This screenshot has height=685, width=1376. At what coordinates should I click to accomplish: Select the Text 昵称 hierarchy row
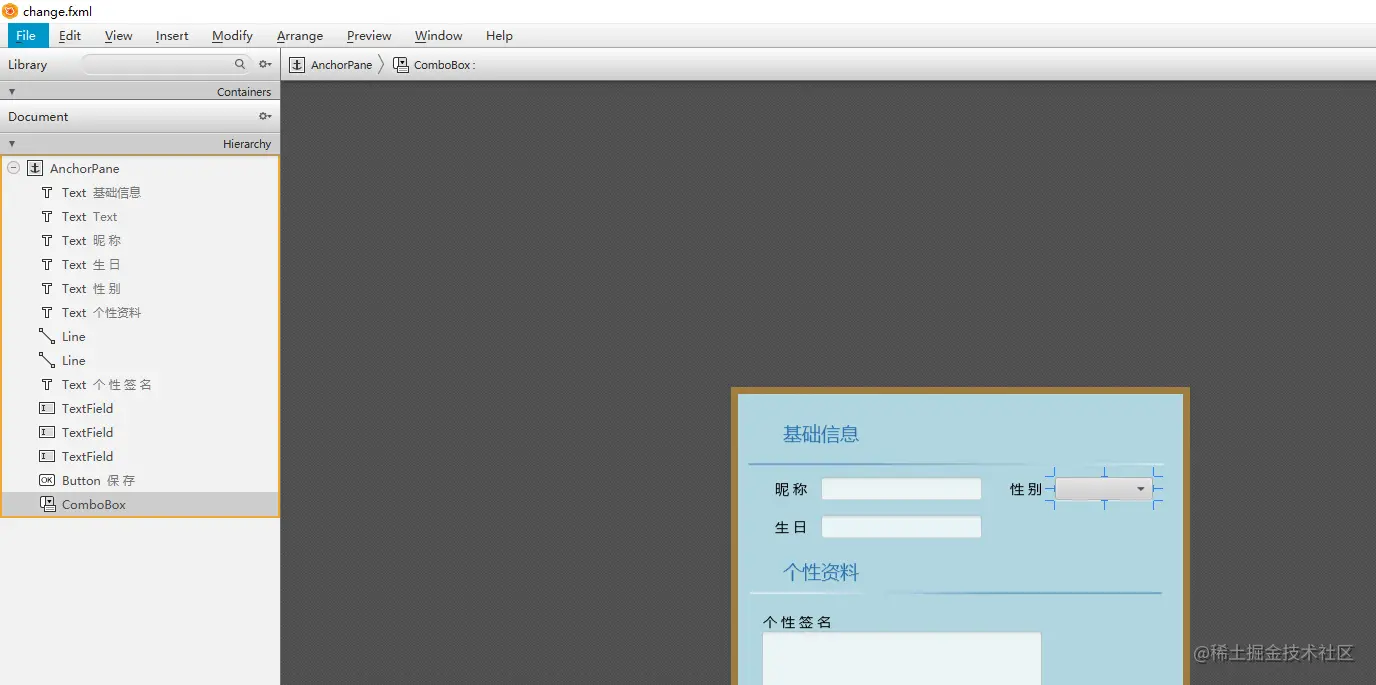tap(140, 240)
